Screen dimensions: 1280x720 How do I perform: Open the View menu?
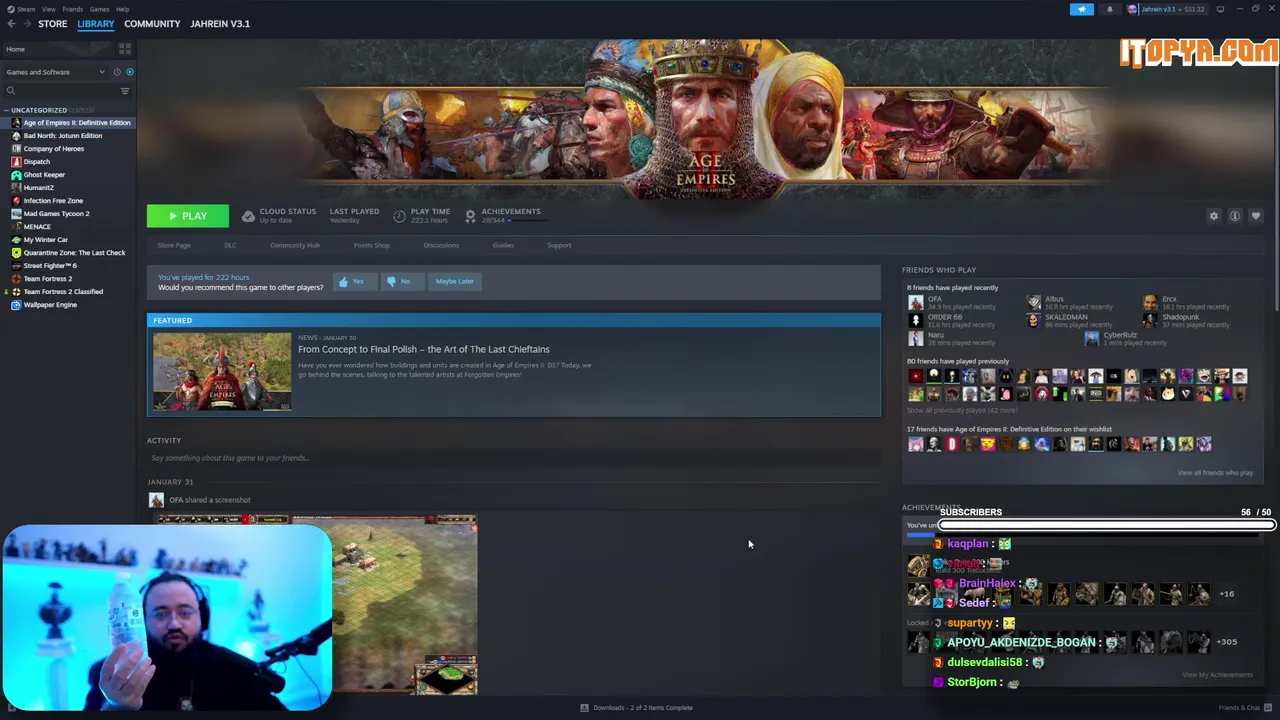[48, 9]
